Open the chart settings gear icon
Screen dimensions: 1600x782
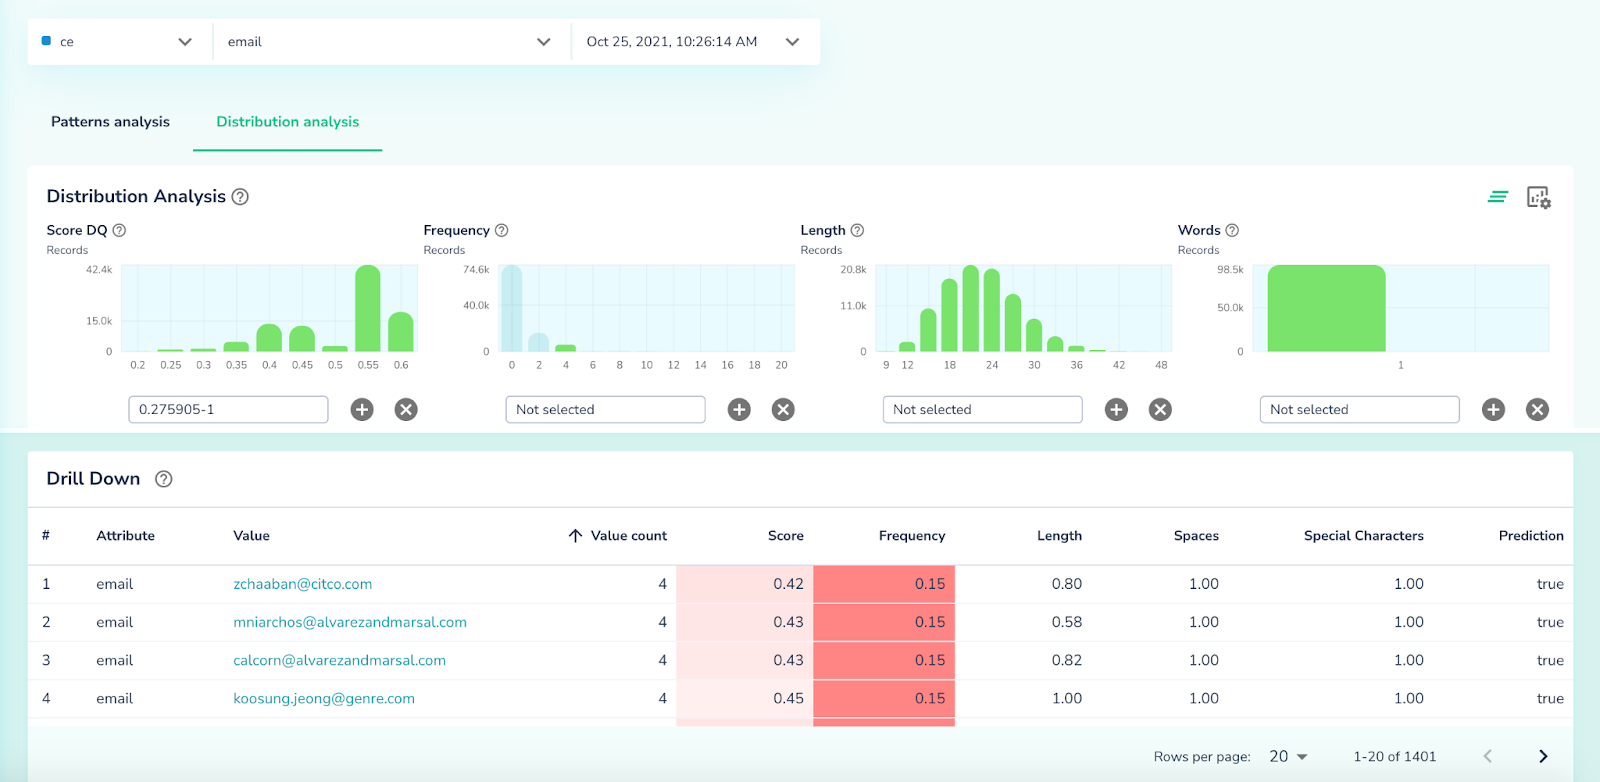(1538, 197)
